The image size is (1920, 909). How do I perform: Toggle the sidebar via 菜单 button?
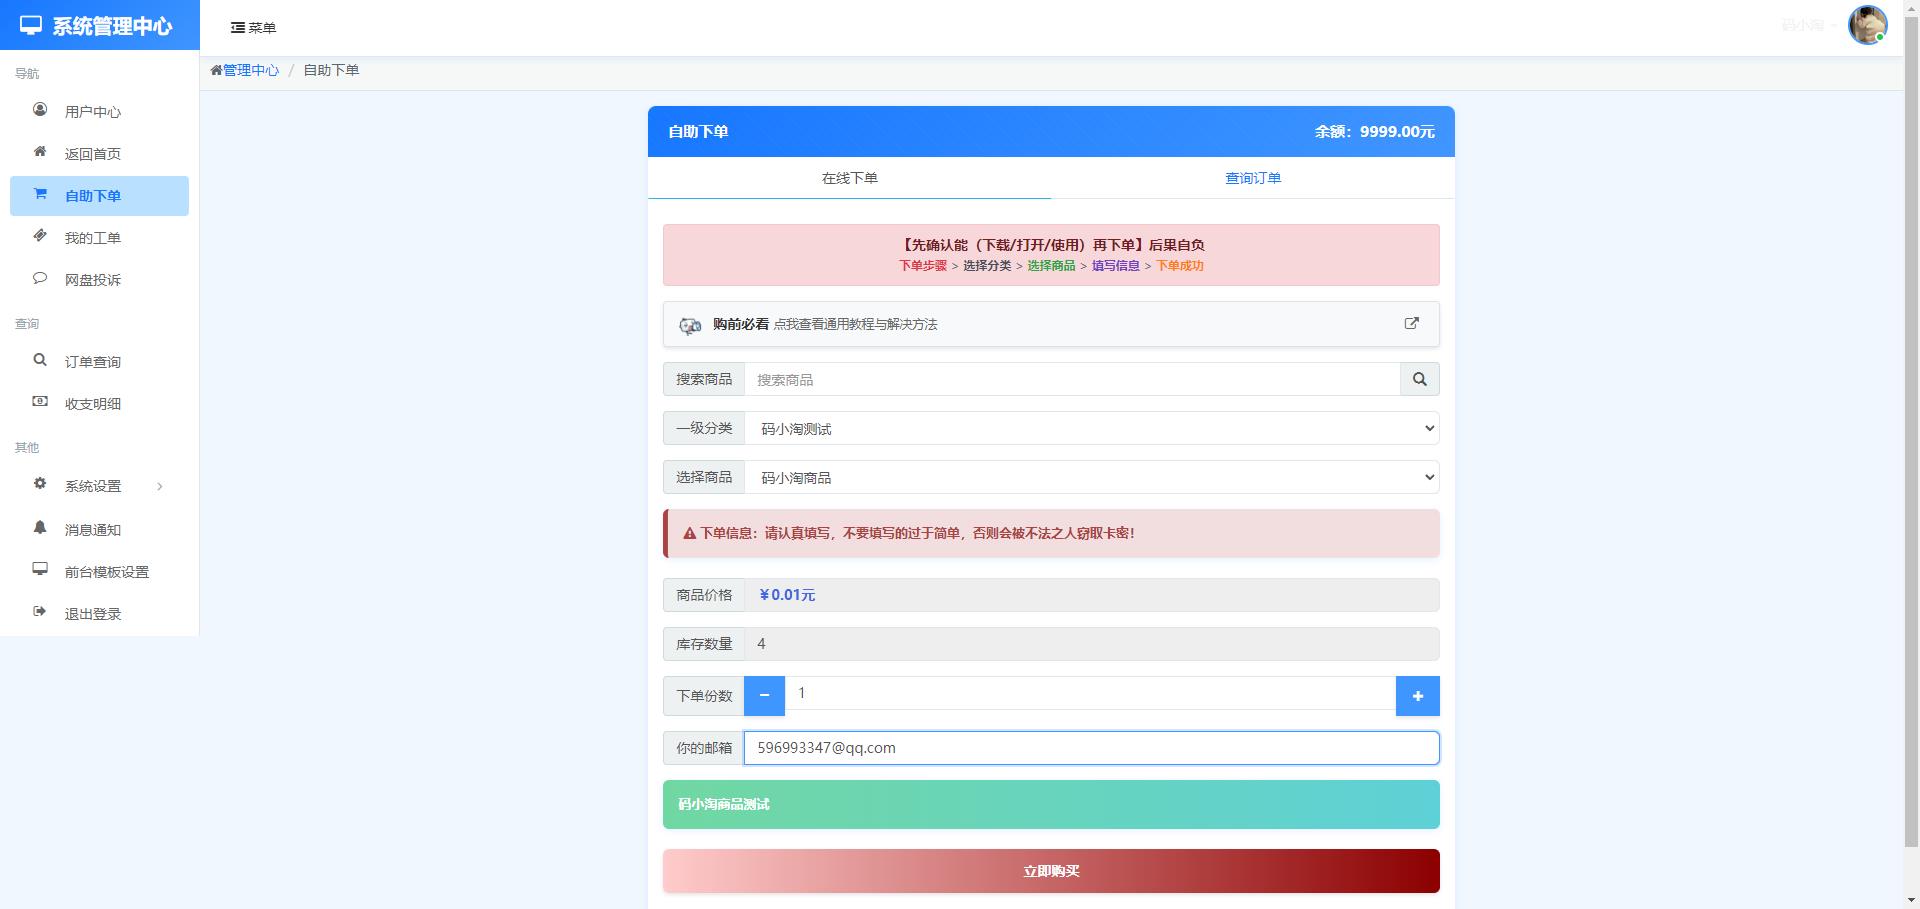[253, 27]
